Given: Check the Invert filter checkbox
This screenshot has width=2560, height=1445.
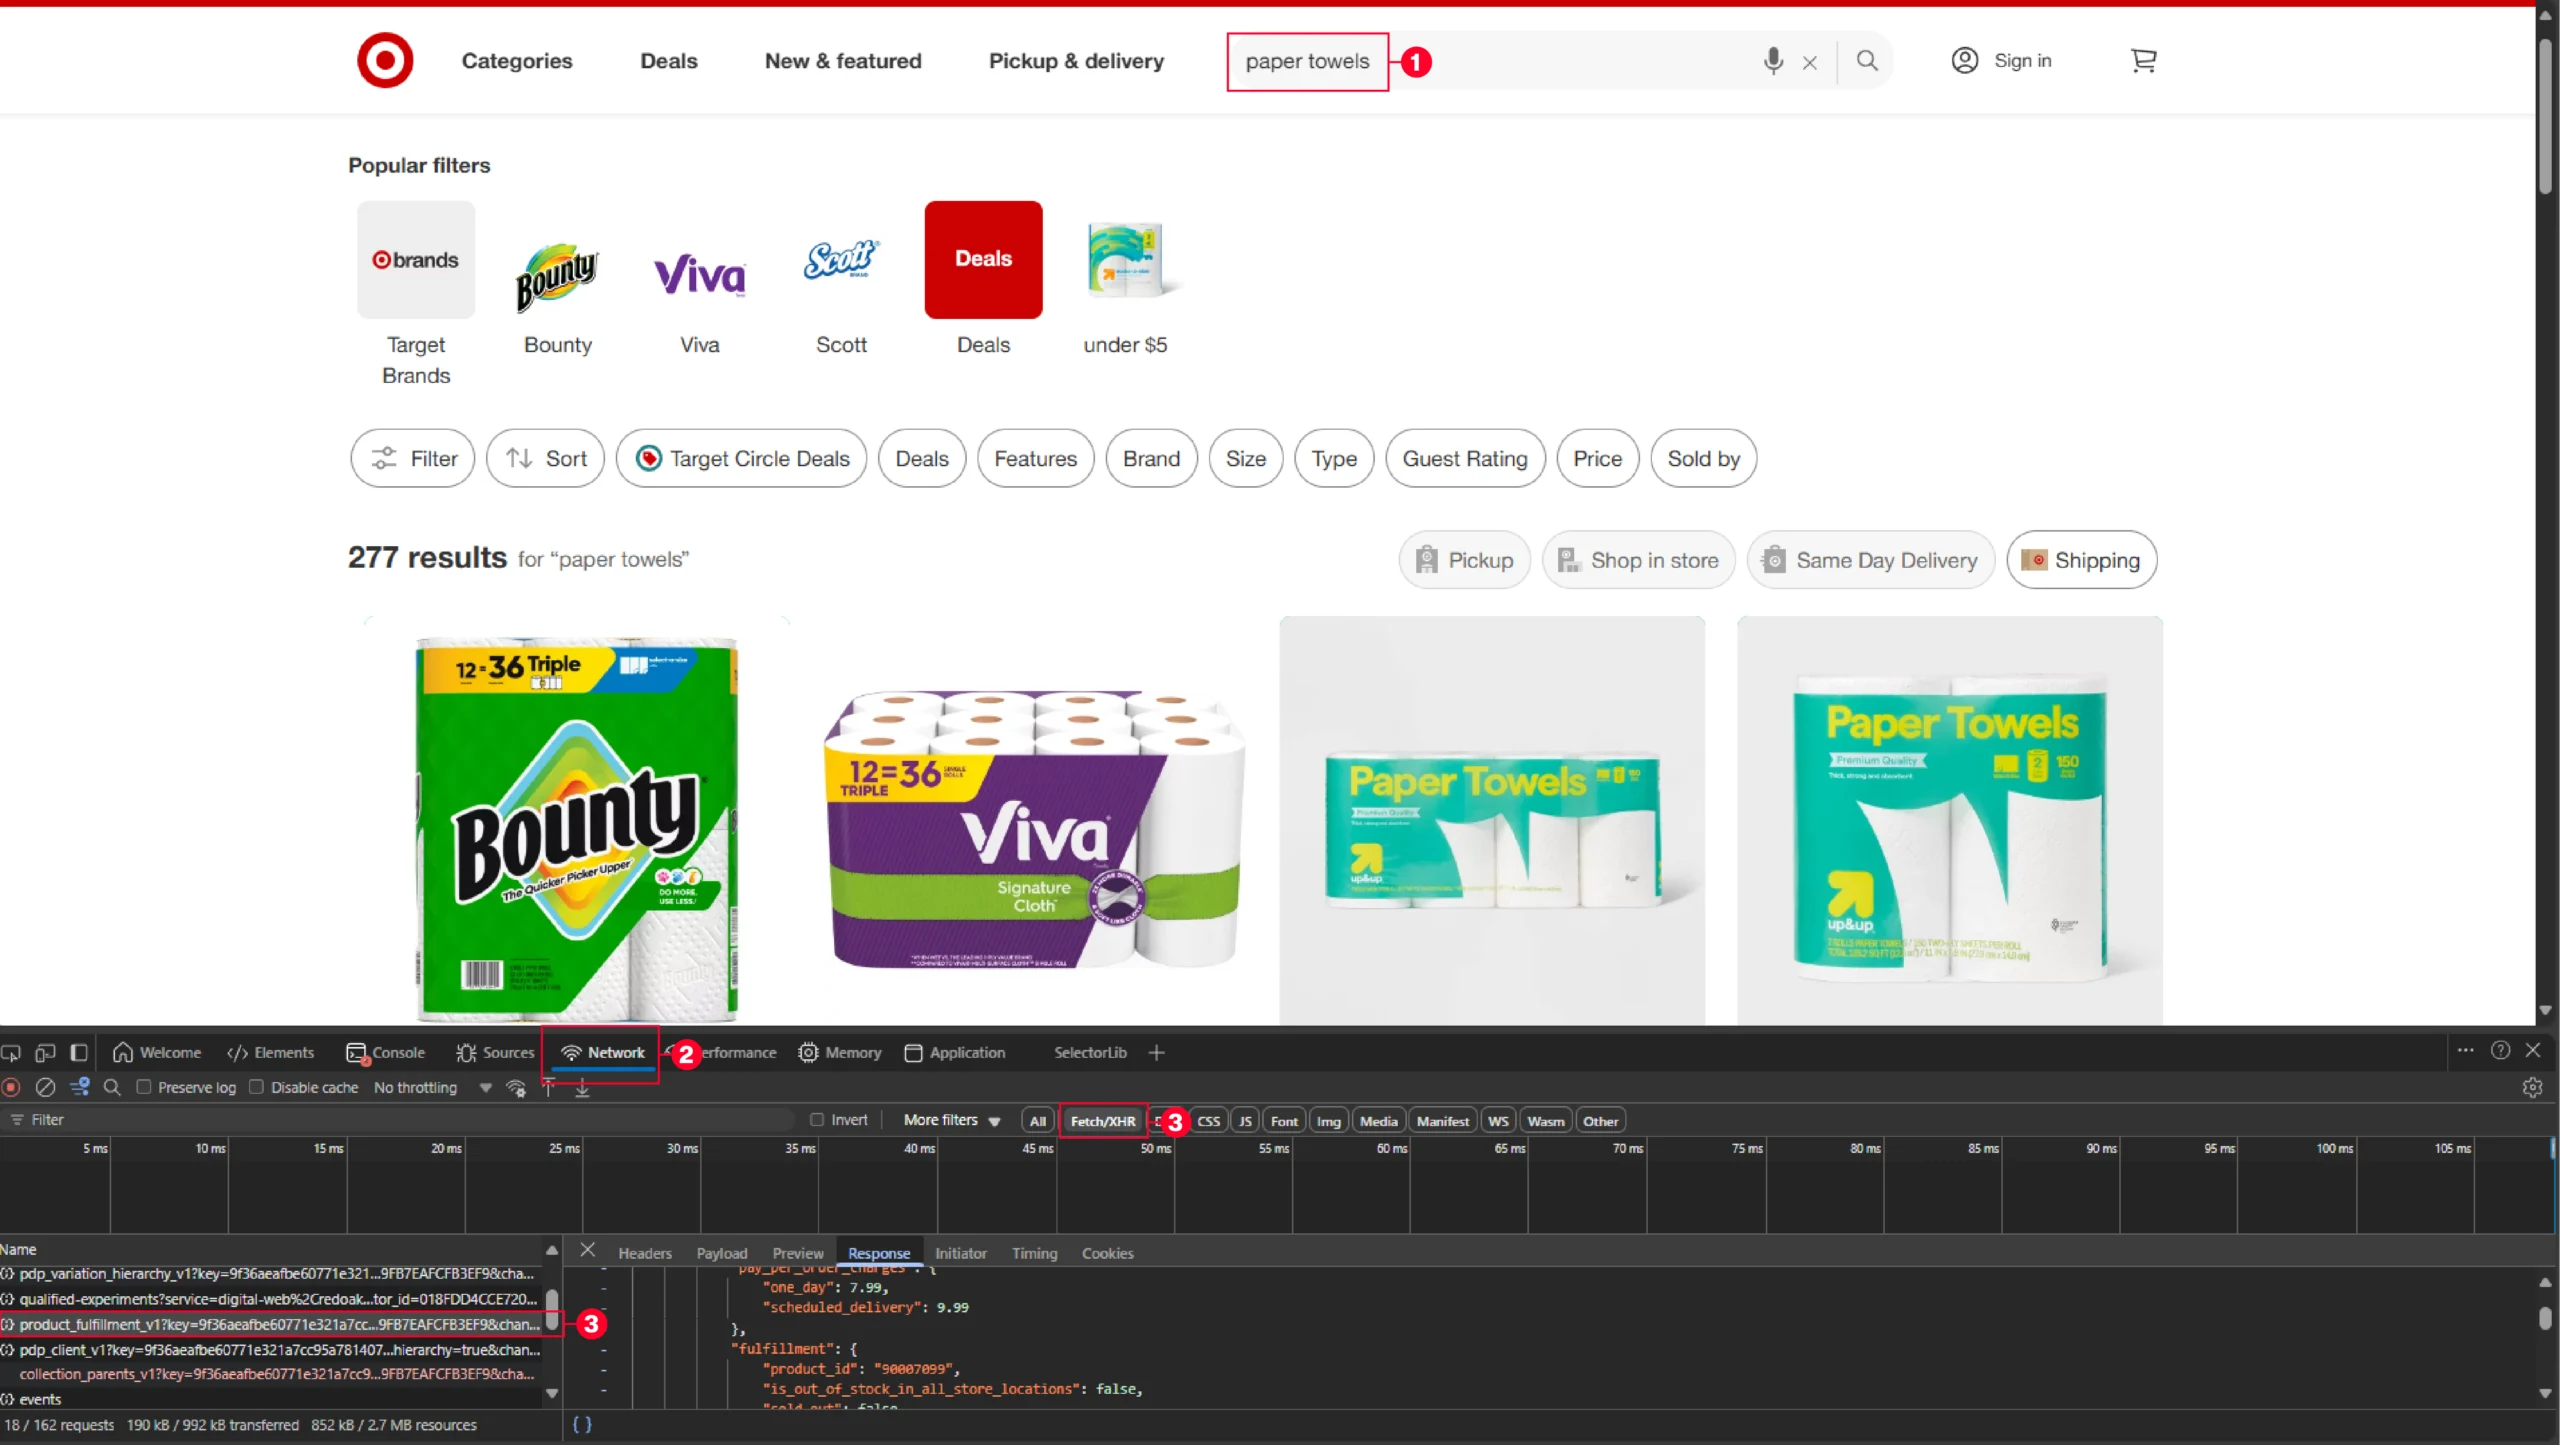Looking at the screenshot, I should 817,1119.
